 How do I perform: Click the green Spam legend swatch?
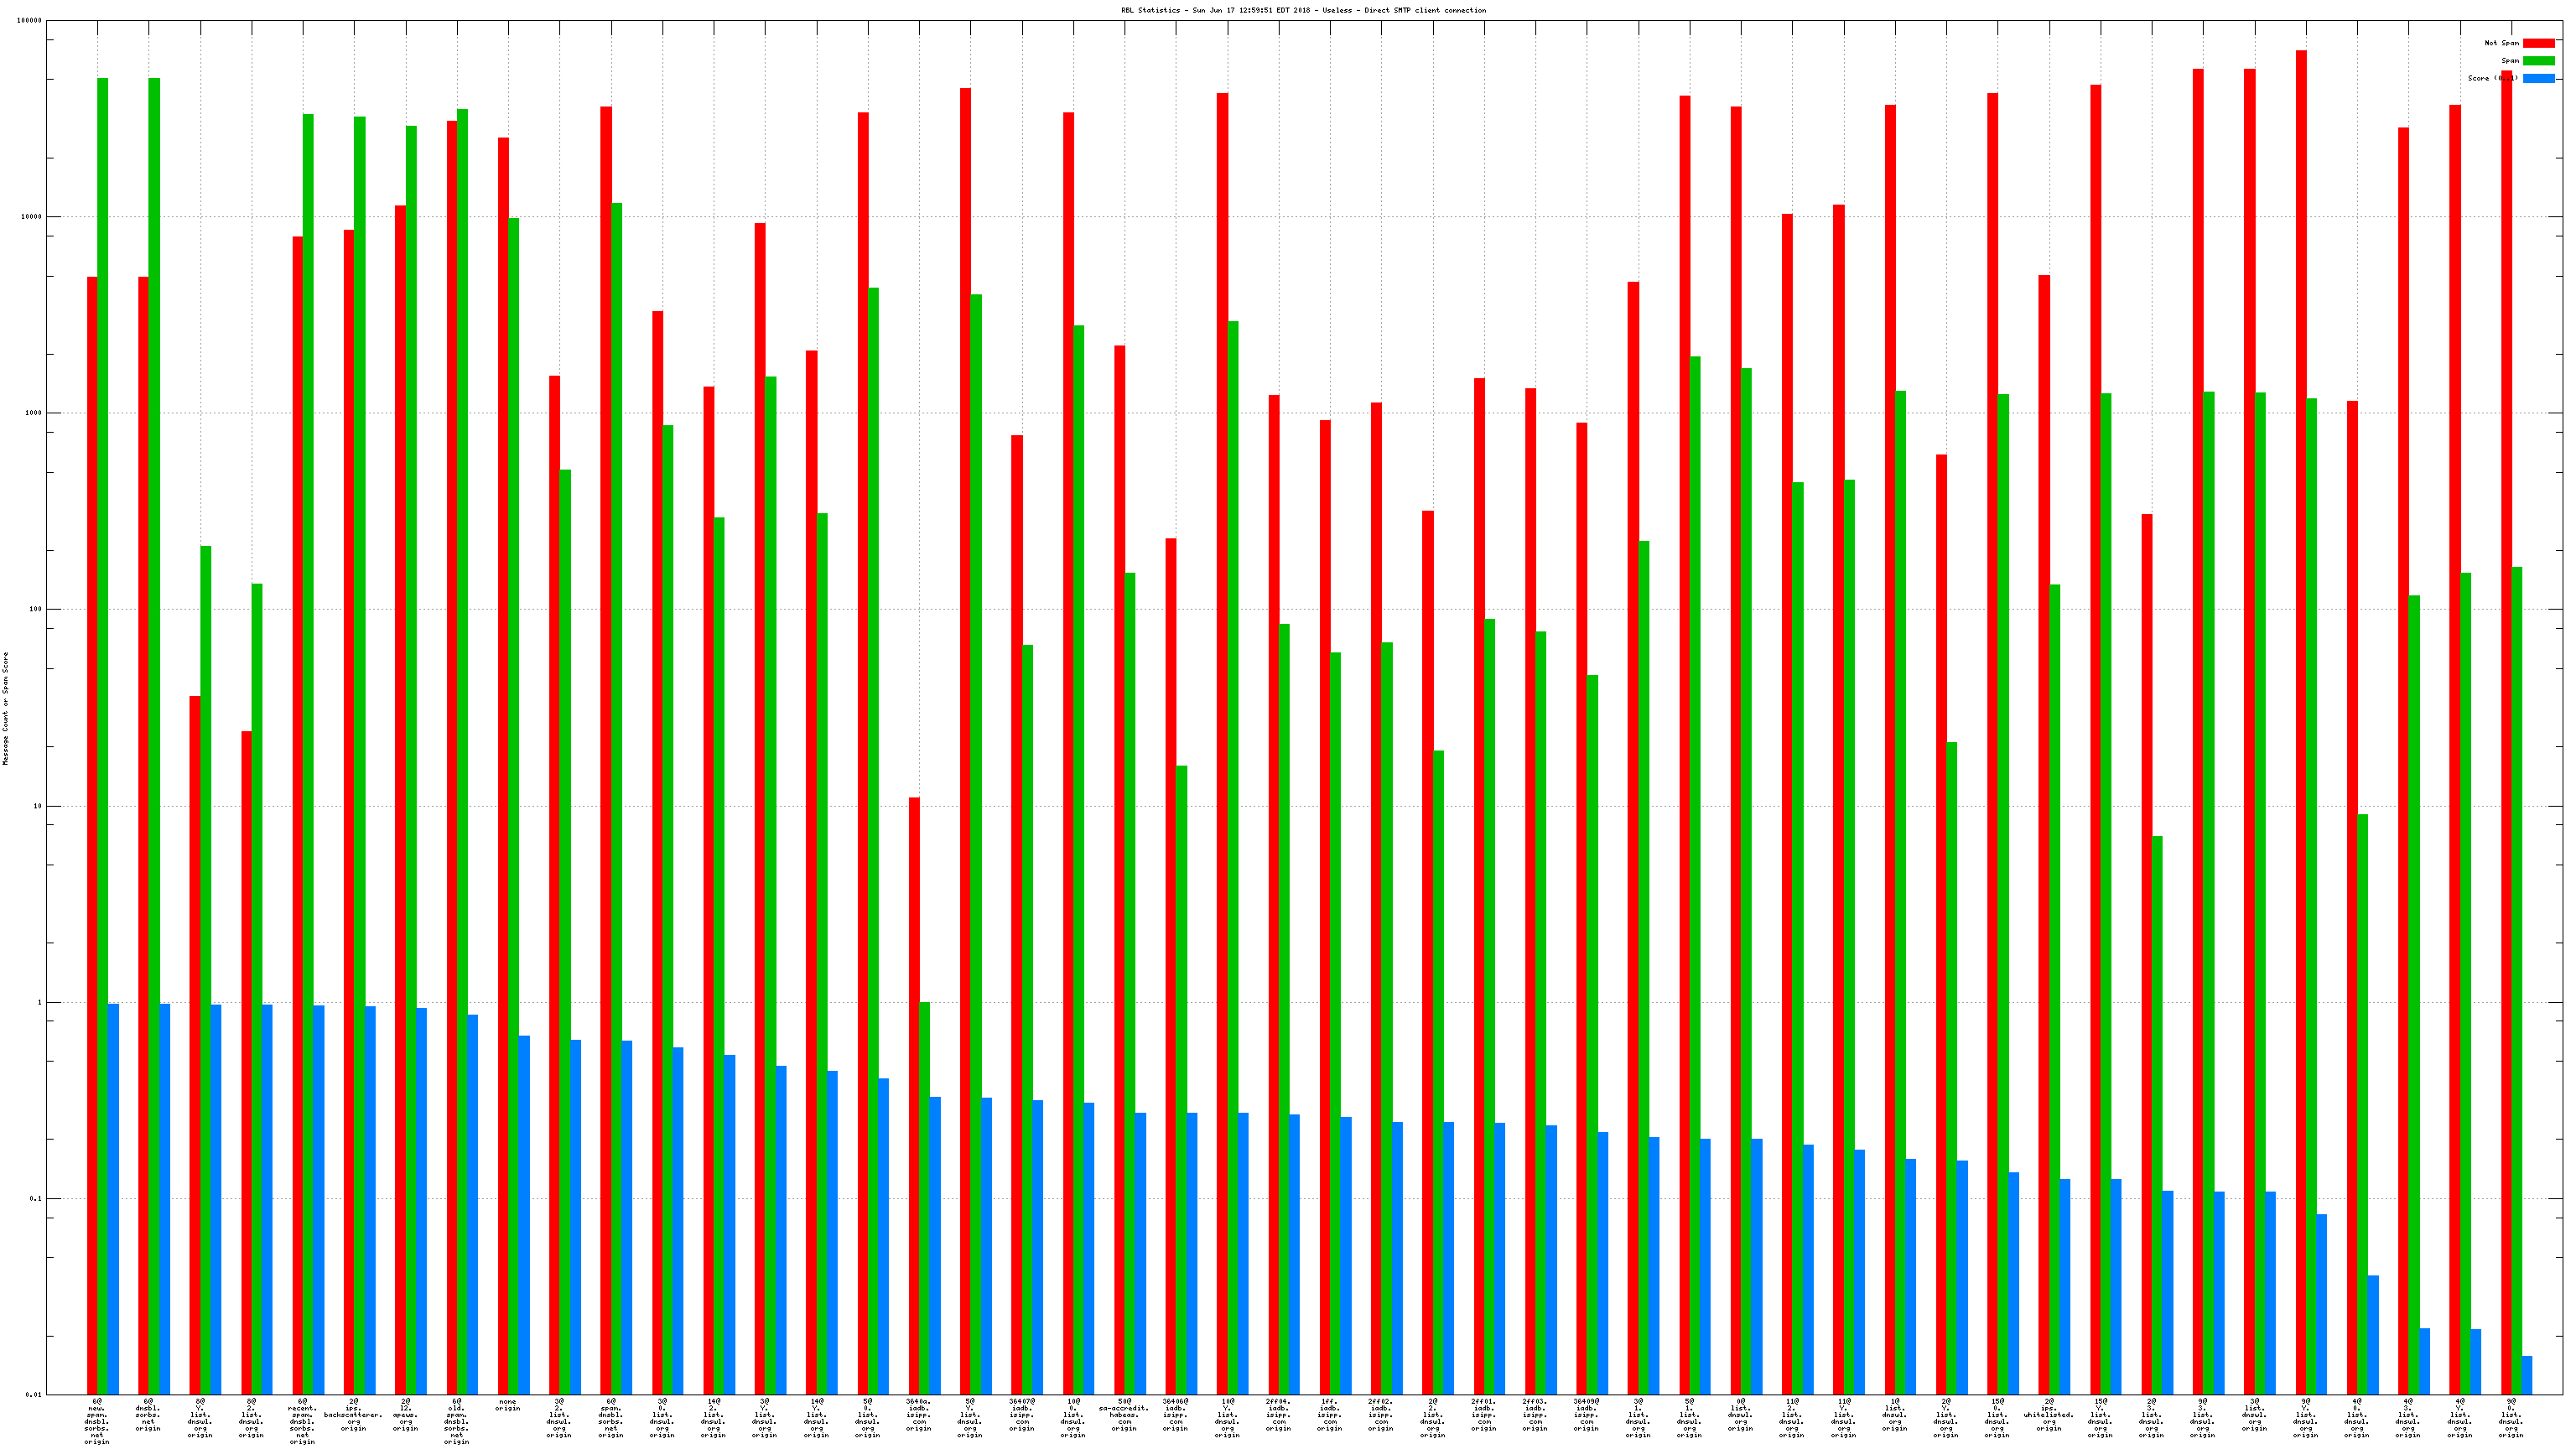(2538, 61)
